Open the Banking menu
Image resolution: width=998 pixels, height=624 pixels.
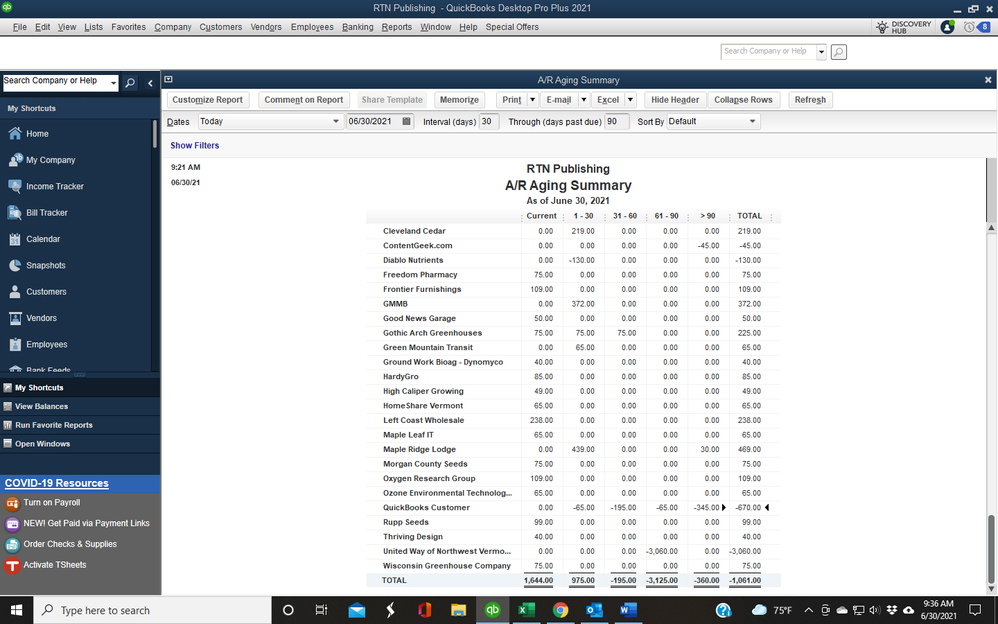(360, 27)
